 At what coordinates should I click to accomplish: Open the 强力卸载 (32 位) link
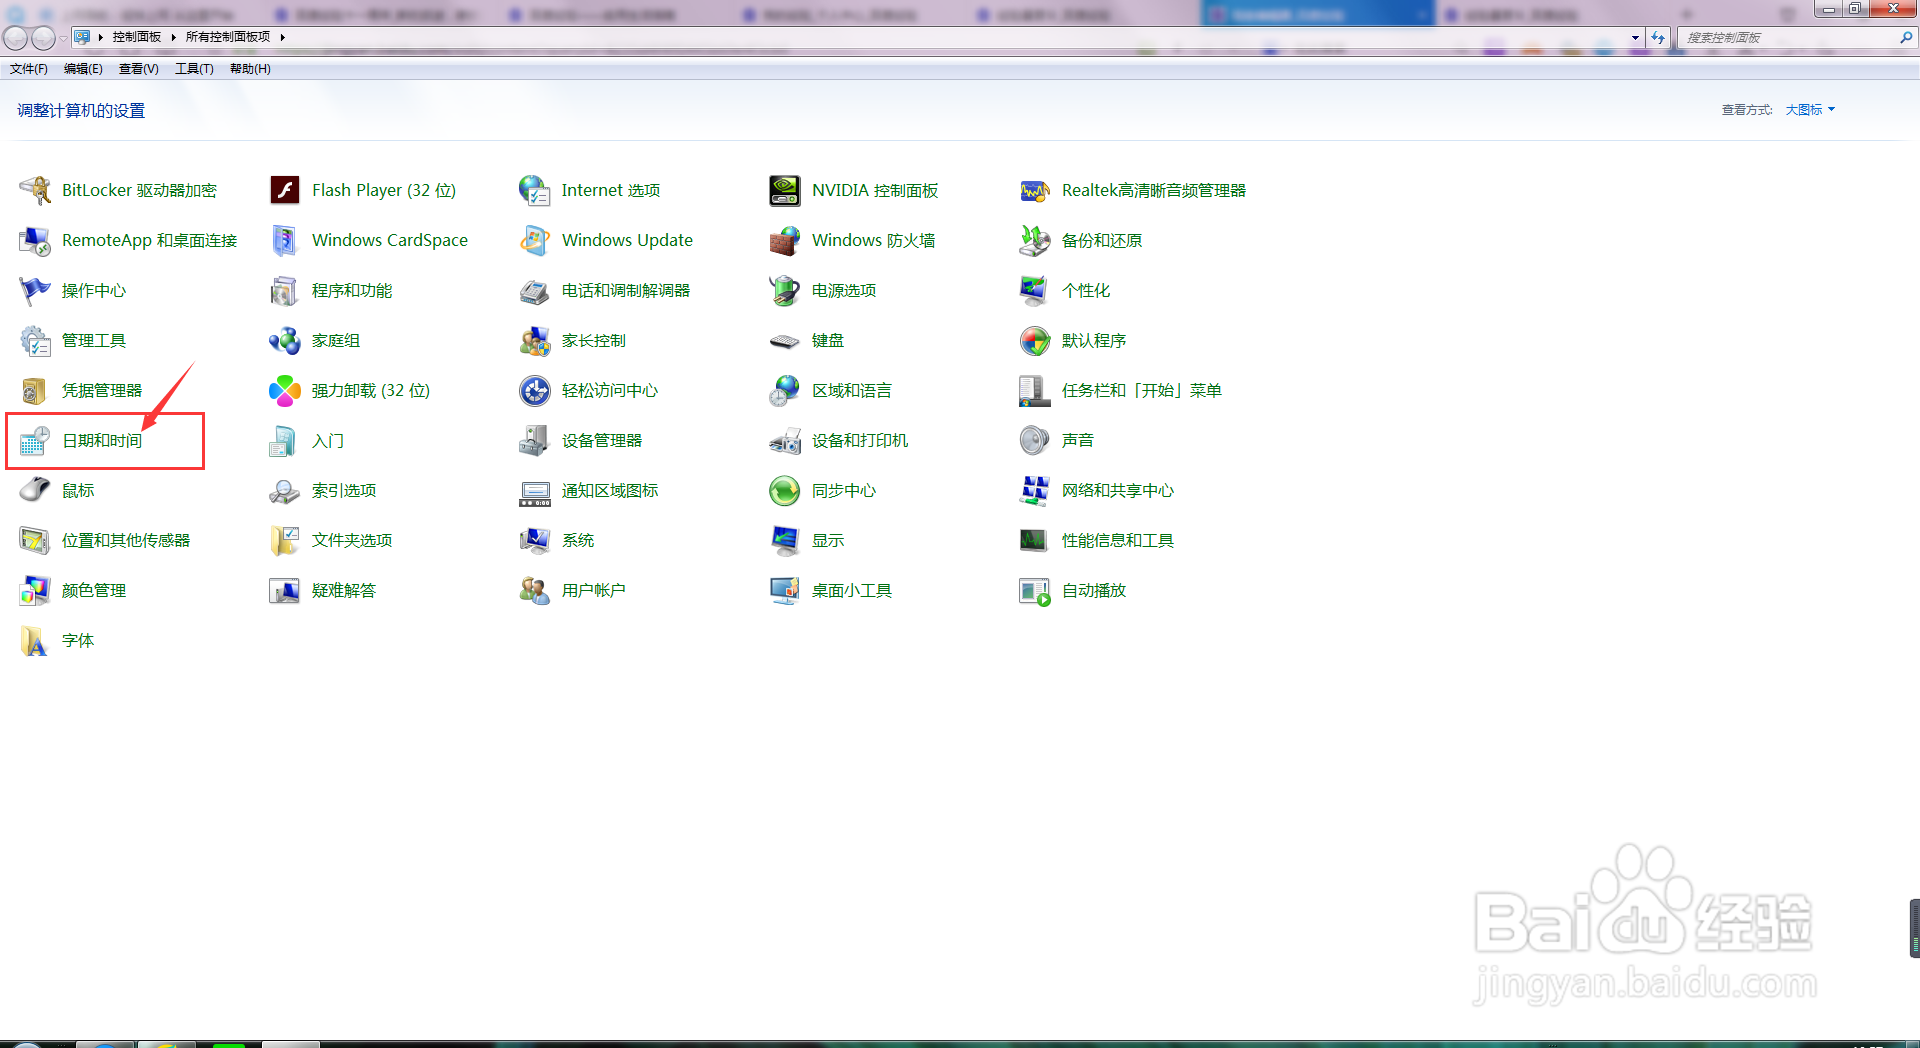click(x=371, y=390)
